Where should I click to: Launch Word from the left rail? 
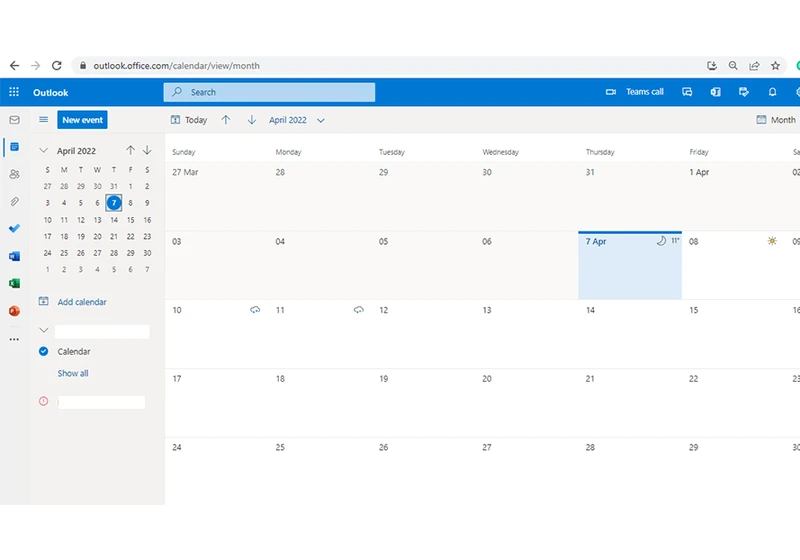tap(14, 256)
